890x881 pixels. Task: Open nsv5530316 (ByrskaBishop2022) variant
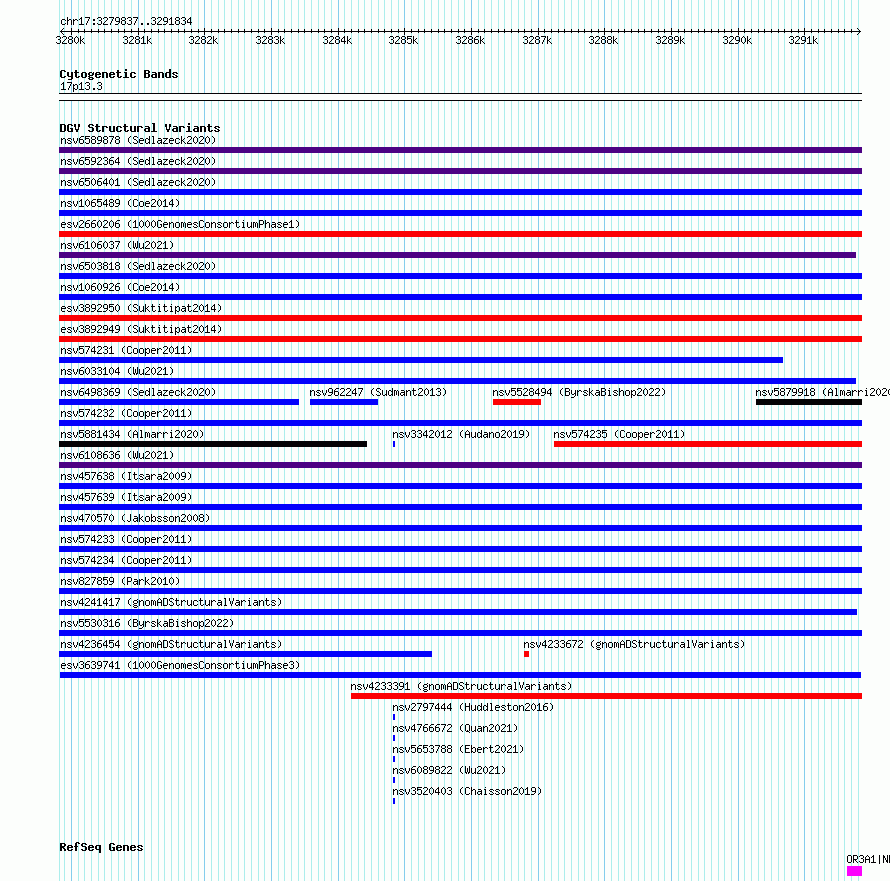coord(147,623)
